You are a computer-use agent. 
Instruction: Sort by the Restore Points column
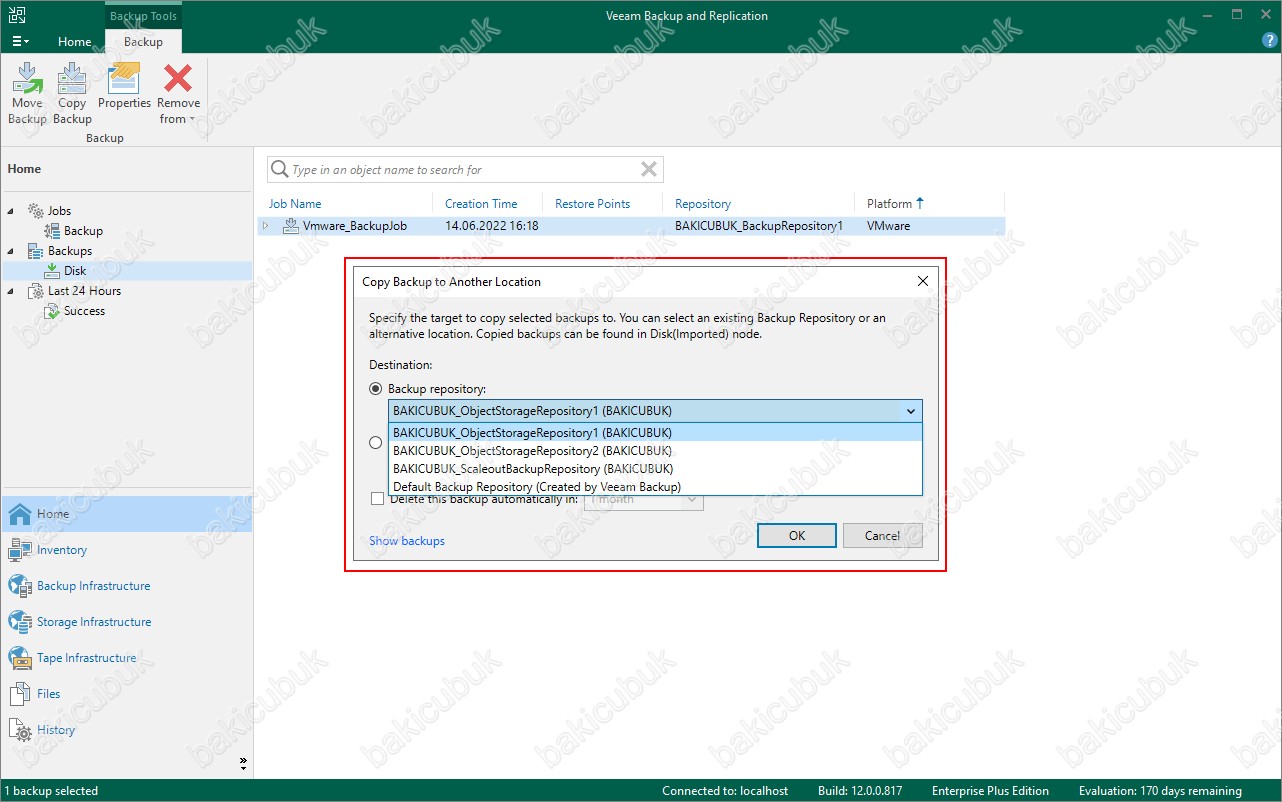point(592,204)
